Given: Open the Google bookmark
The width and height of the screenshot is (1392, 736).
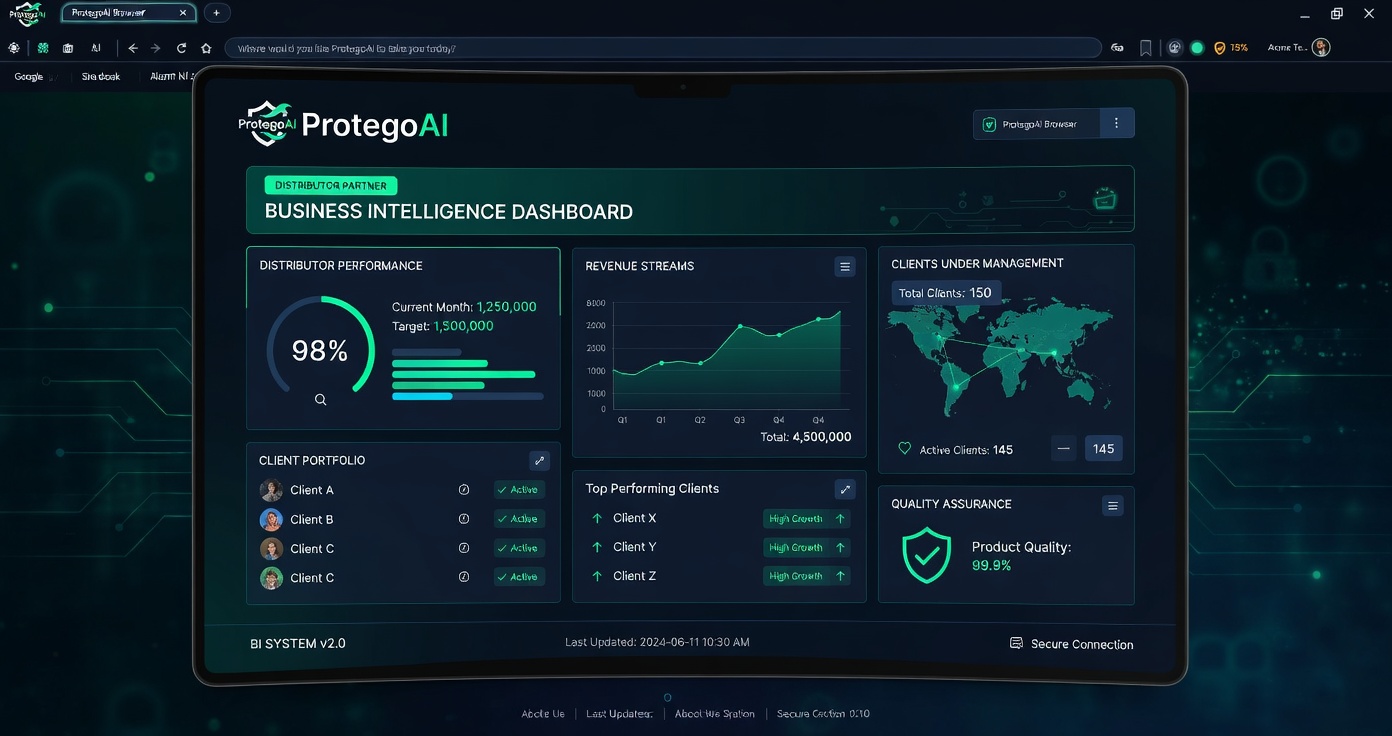Looking at the screenshot, I should [x=29, y=77].
